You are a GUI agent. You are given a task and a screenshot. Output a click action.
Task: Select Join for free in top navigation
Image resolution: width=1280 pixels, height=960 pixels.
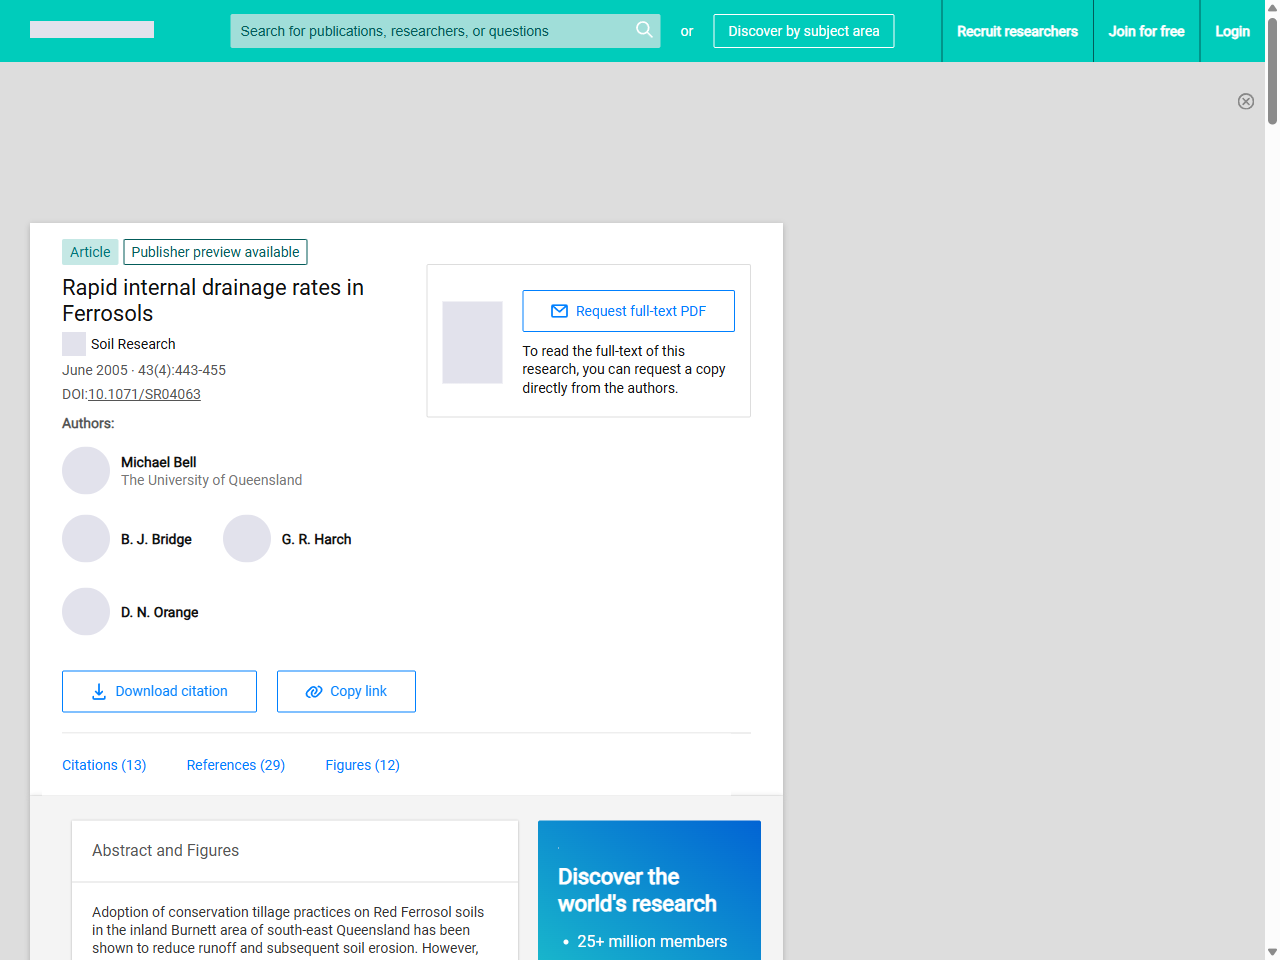tap(1146, 31)
